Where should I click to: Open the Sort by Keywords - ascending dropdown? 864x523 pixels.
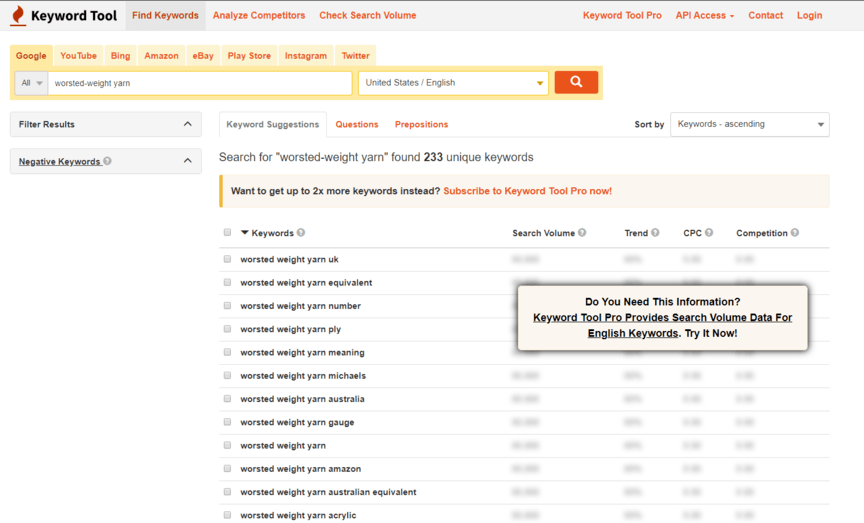click(x=749, y=124)
